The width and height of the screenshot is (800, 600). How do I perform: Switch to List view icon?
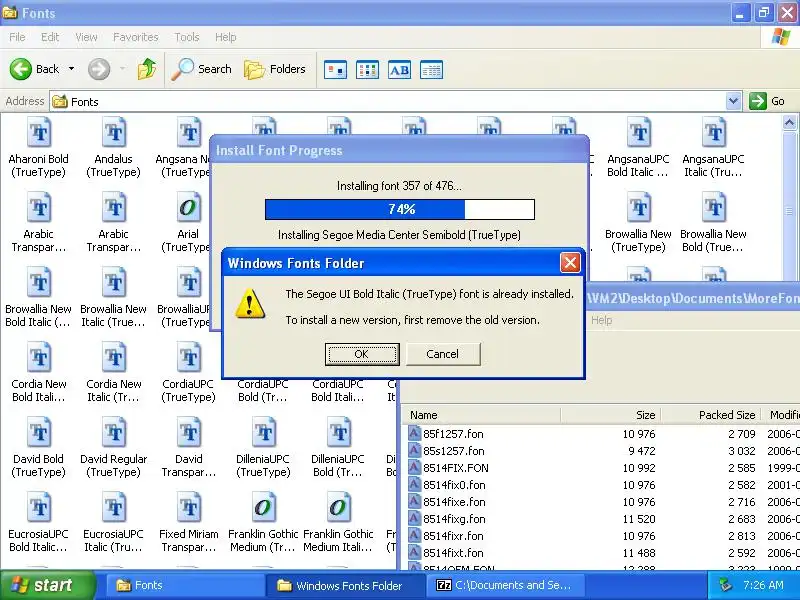pyautogui.click(x=367, y=70)
